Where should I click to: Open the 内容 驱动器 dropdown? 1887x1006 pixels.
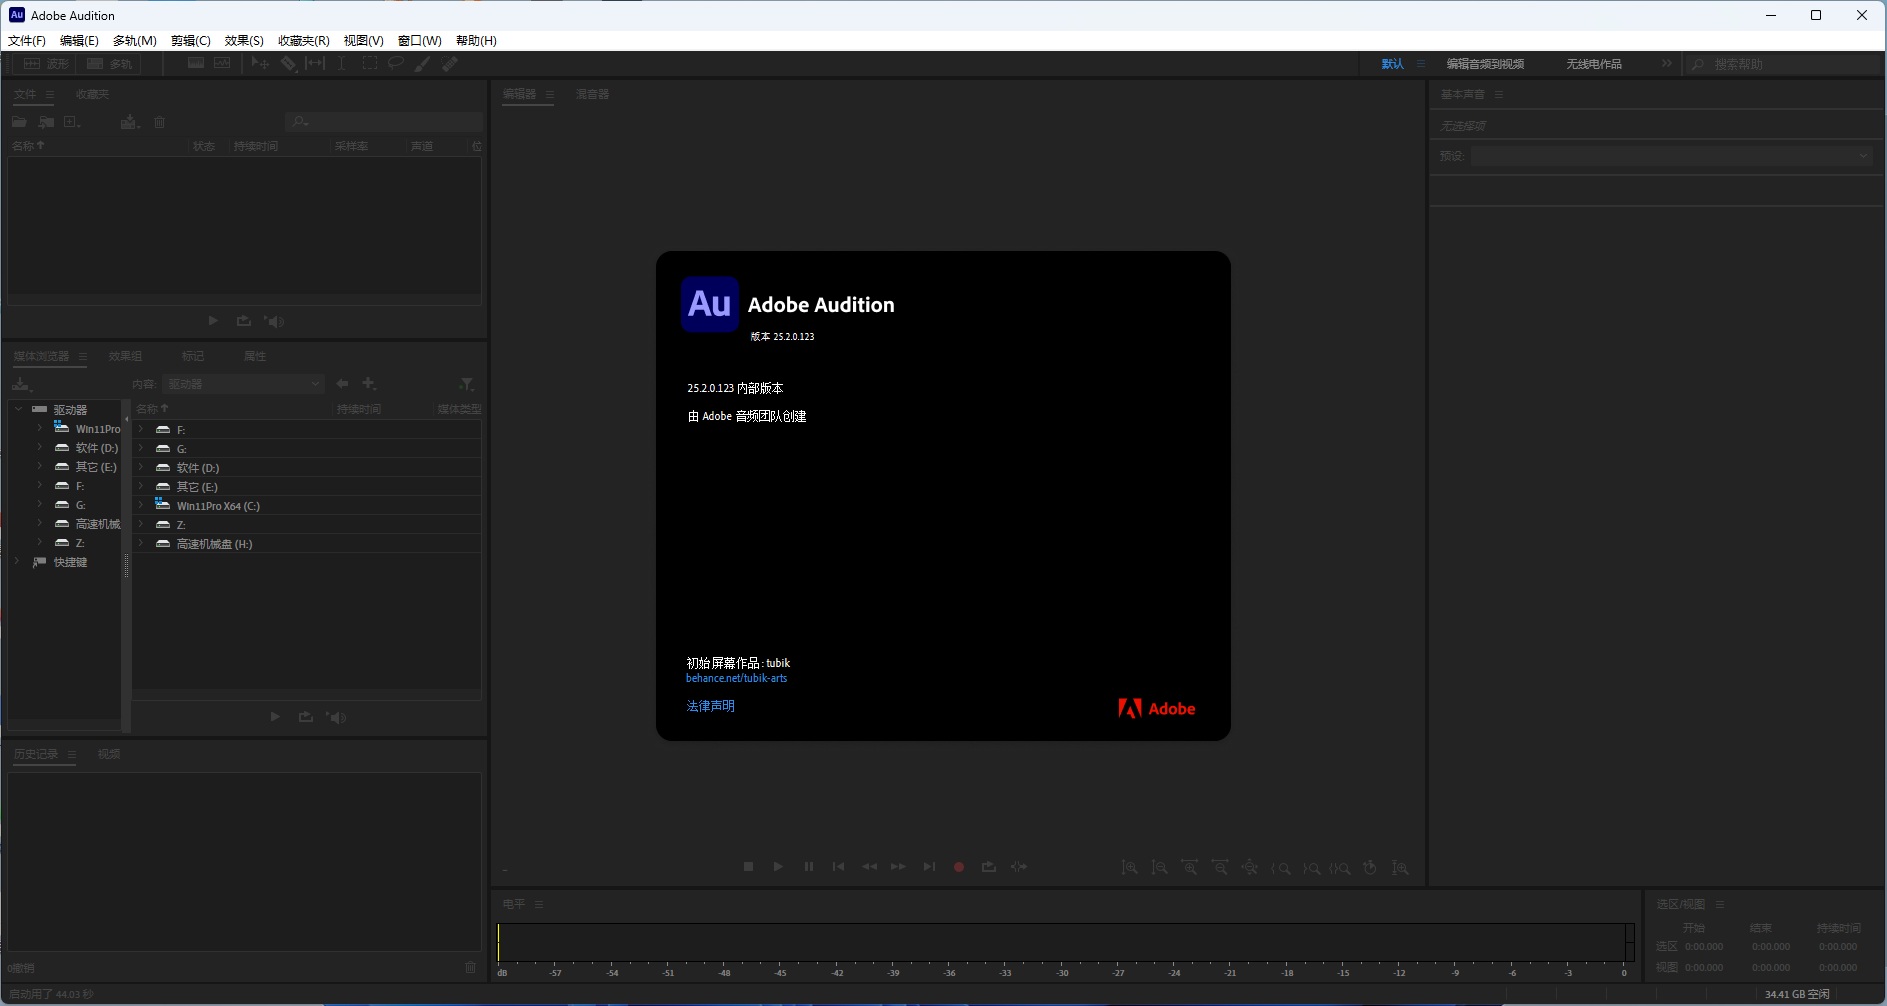point(243,384)
